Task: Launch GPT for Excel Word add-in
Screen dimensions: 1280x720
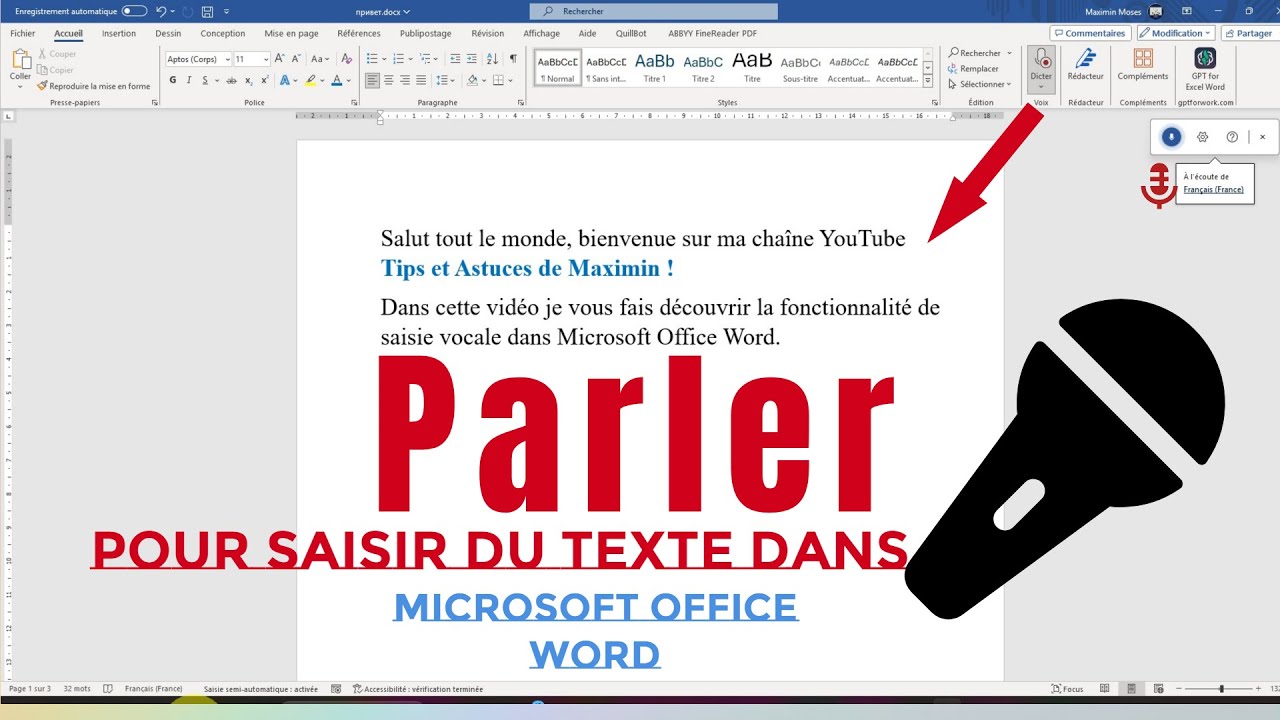Action: (x=1205, y=68)
